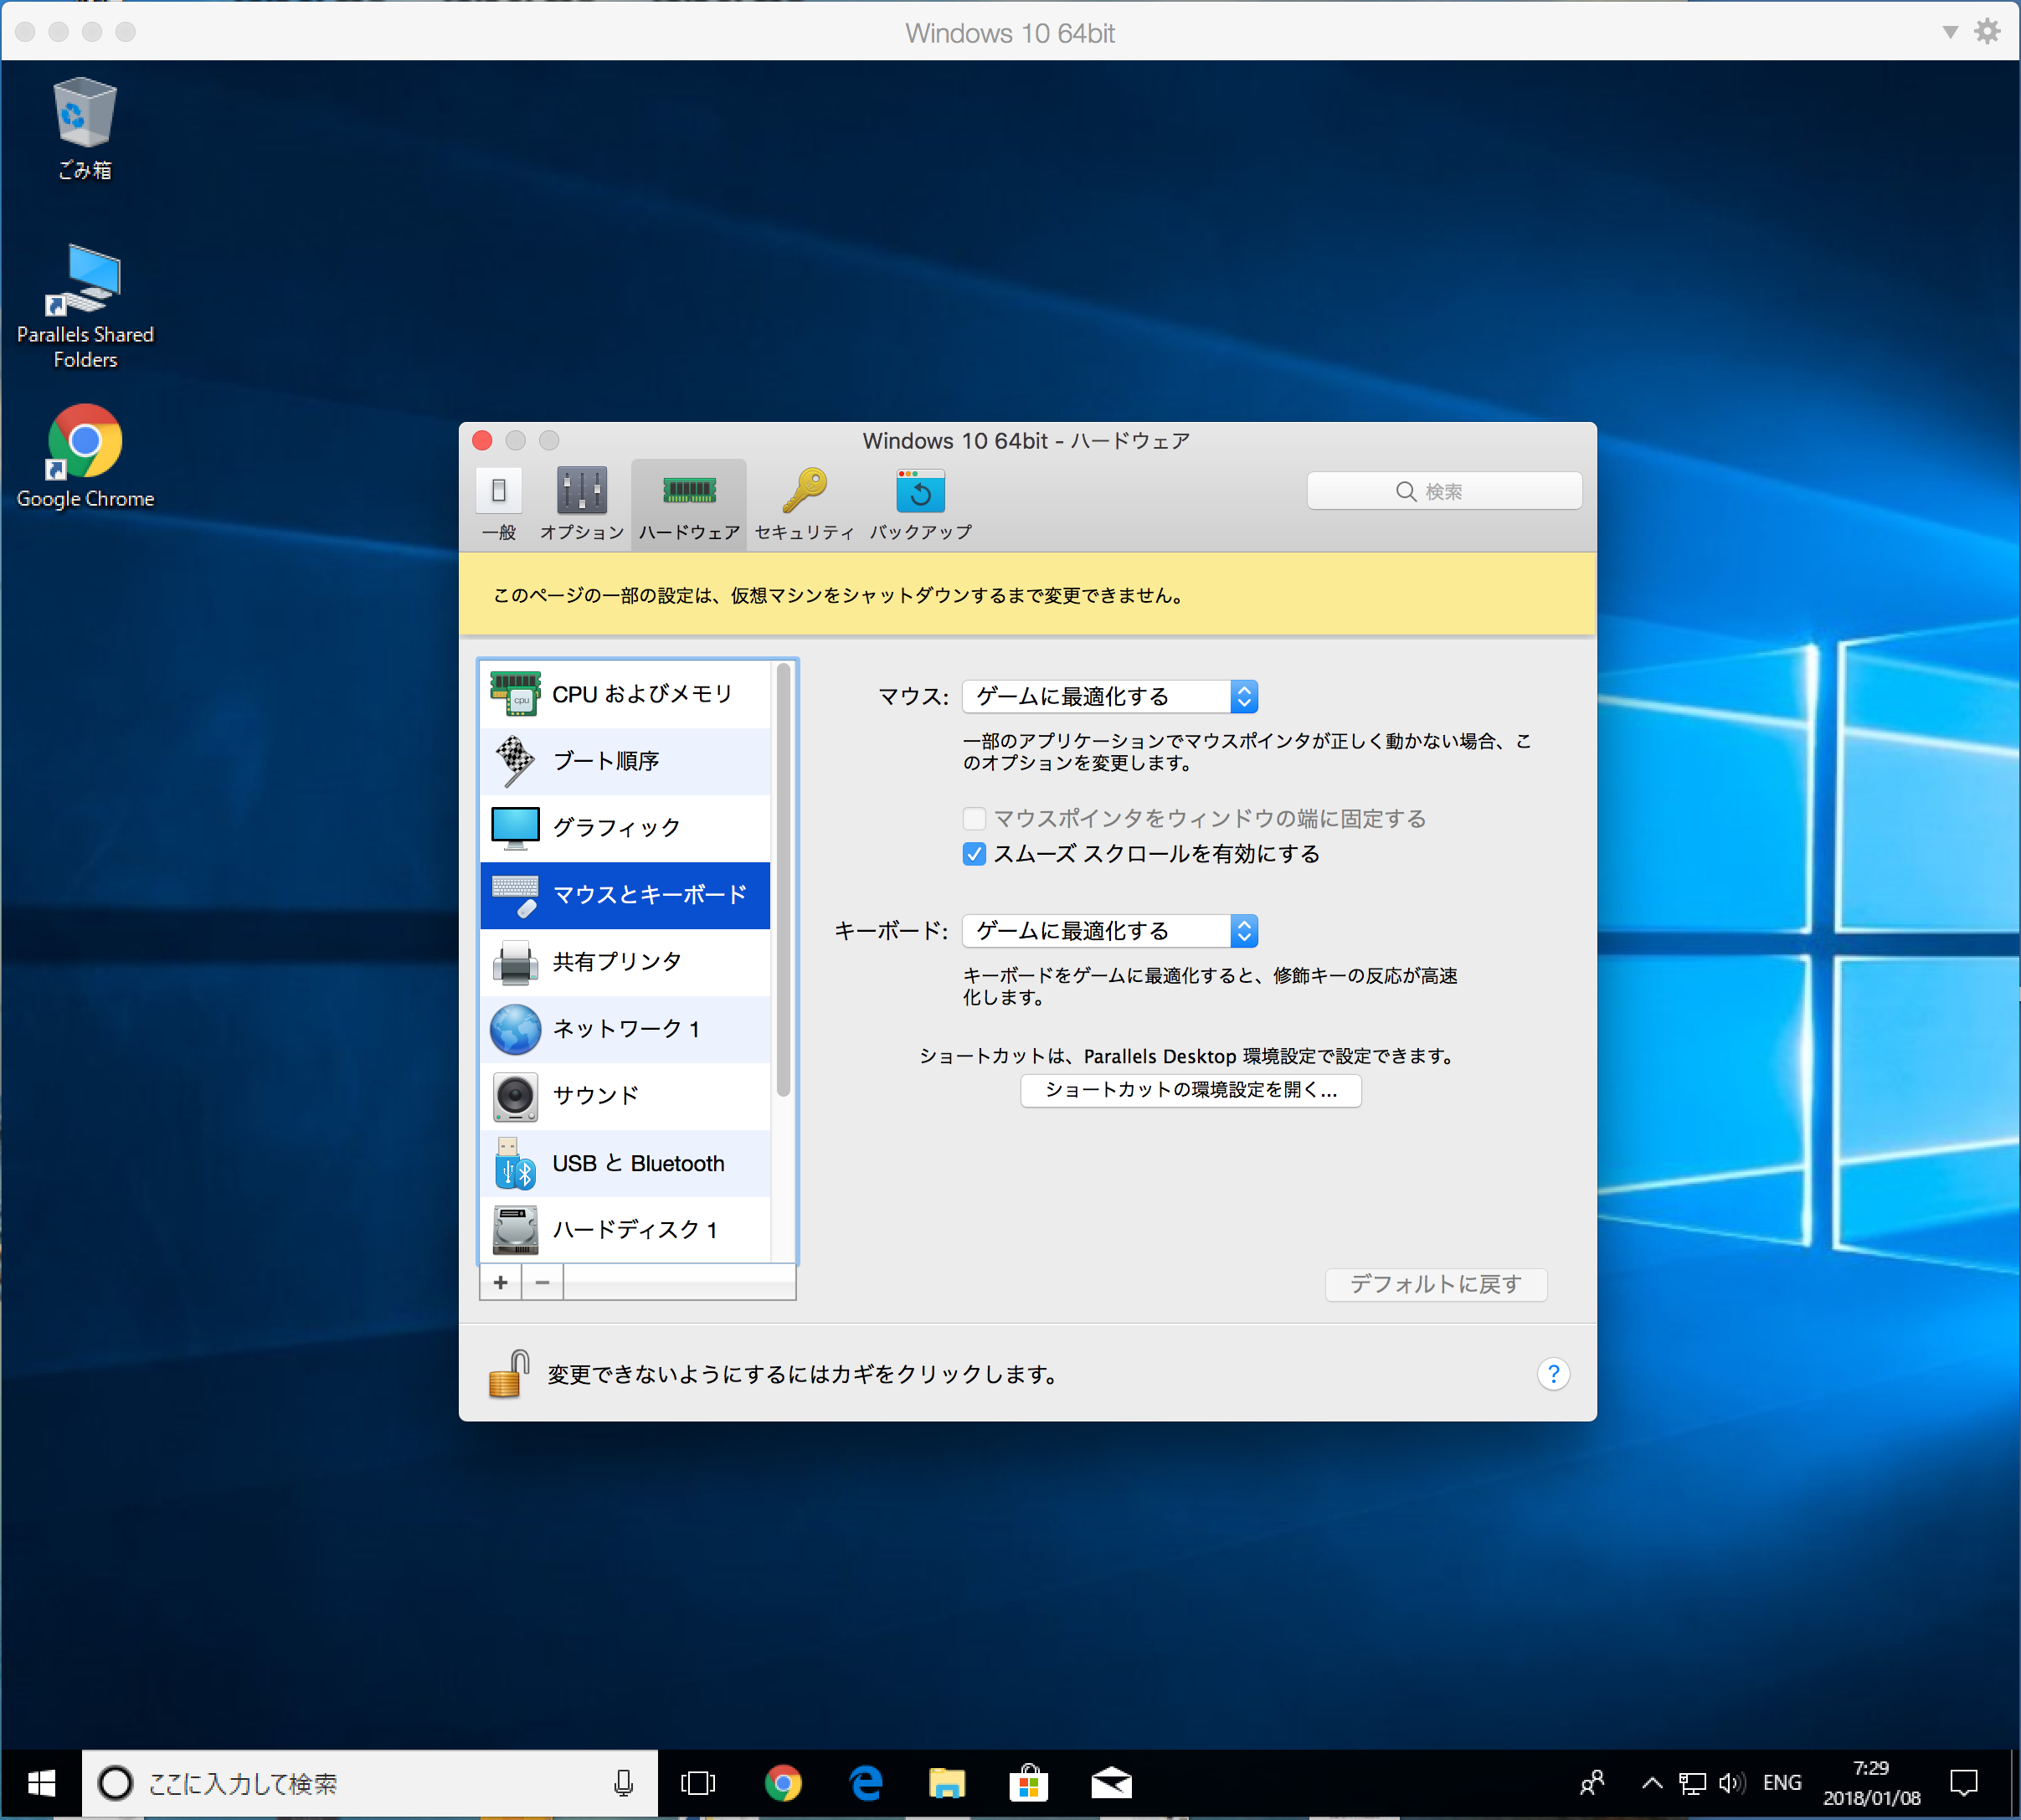Screen dimensions: 2021x1820
Task: Click ショートカットの環境設定を開く button
Action: 1204,1089
